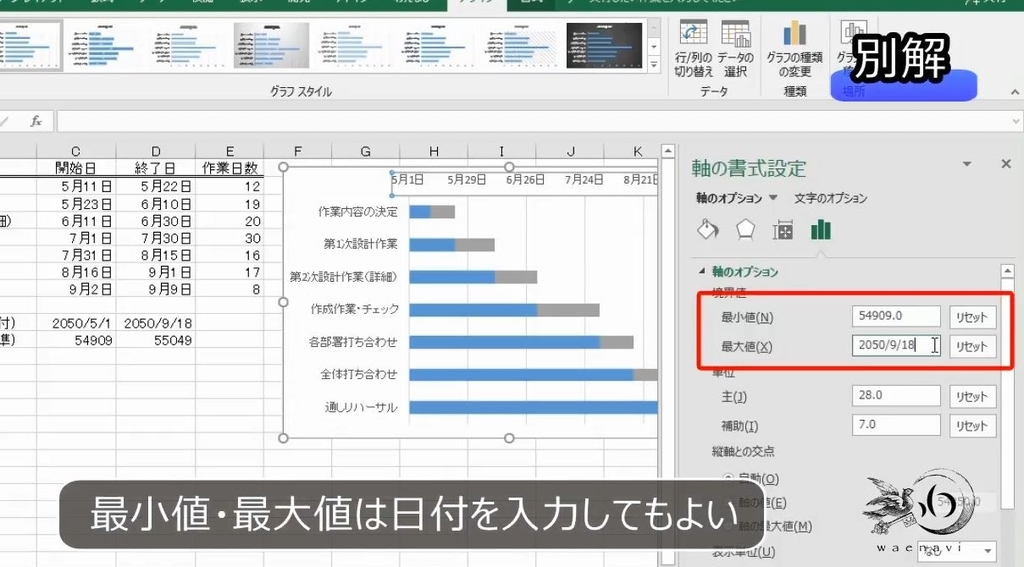Viewport: 1024px width, 567px height.
Task: Select gray bar of 作成作業・チェック
Action: pyautogui.click(x=568, y=310)
